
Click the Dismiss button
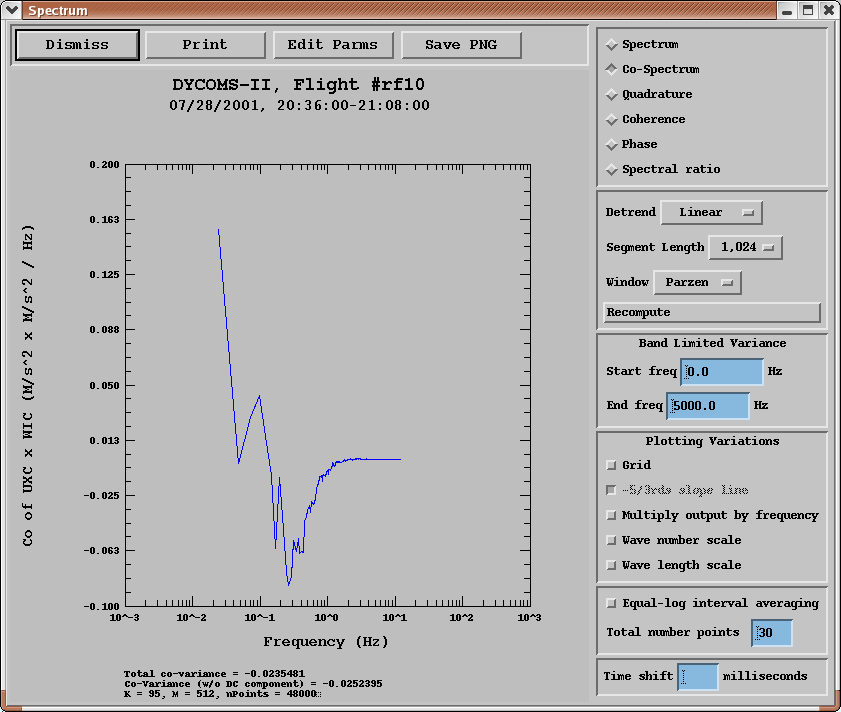tap(77, 45)
